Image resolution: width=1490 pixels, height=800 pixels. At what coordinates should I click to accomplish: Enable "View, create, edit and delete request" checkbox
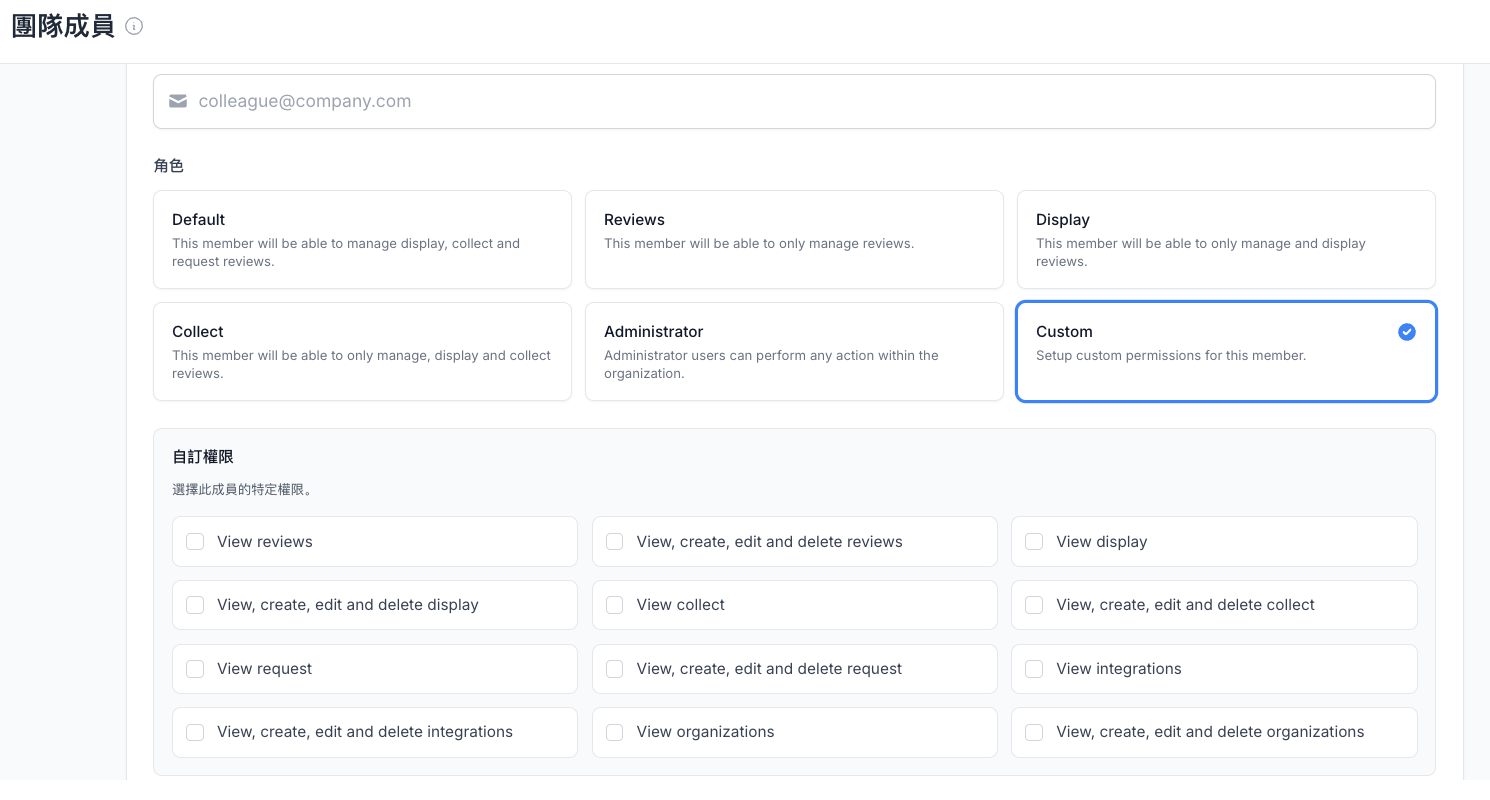(x=615, y=669)
